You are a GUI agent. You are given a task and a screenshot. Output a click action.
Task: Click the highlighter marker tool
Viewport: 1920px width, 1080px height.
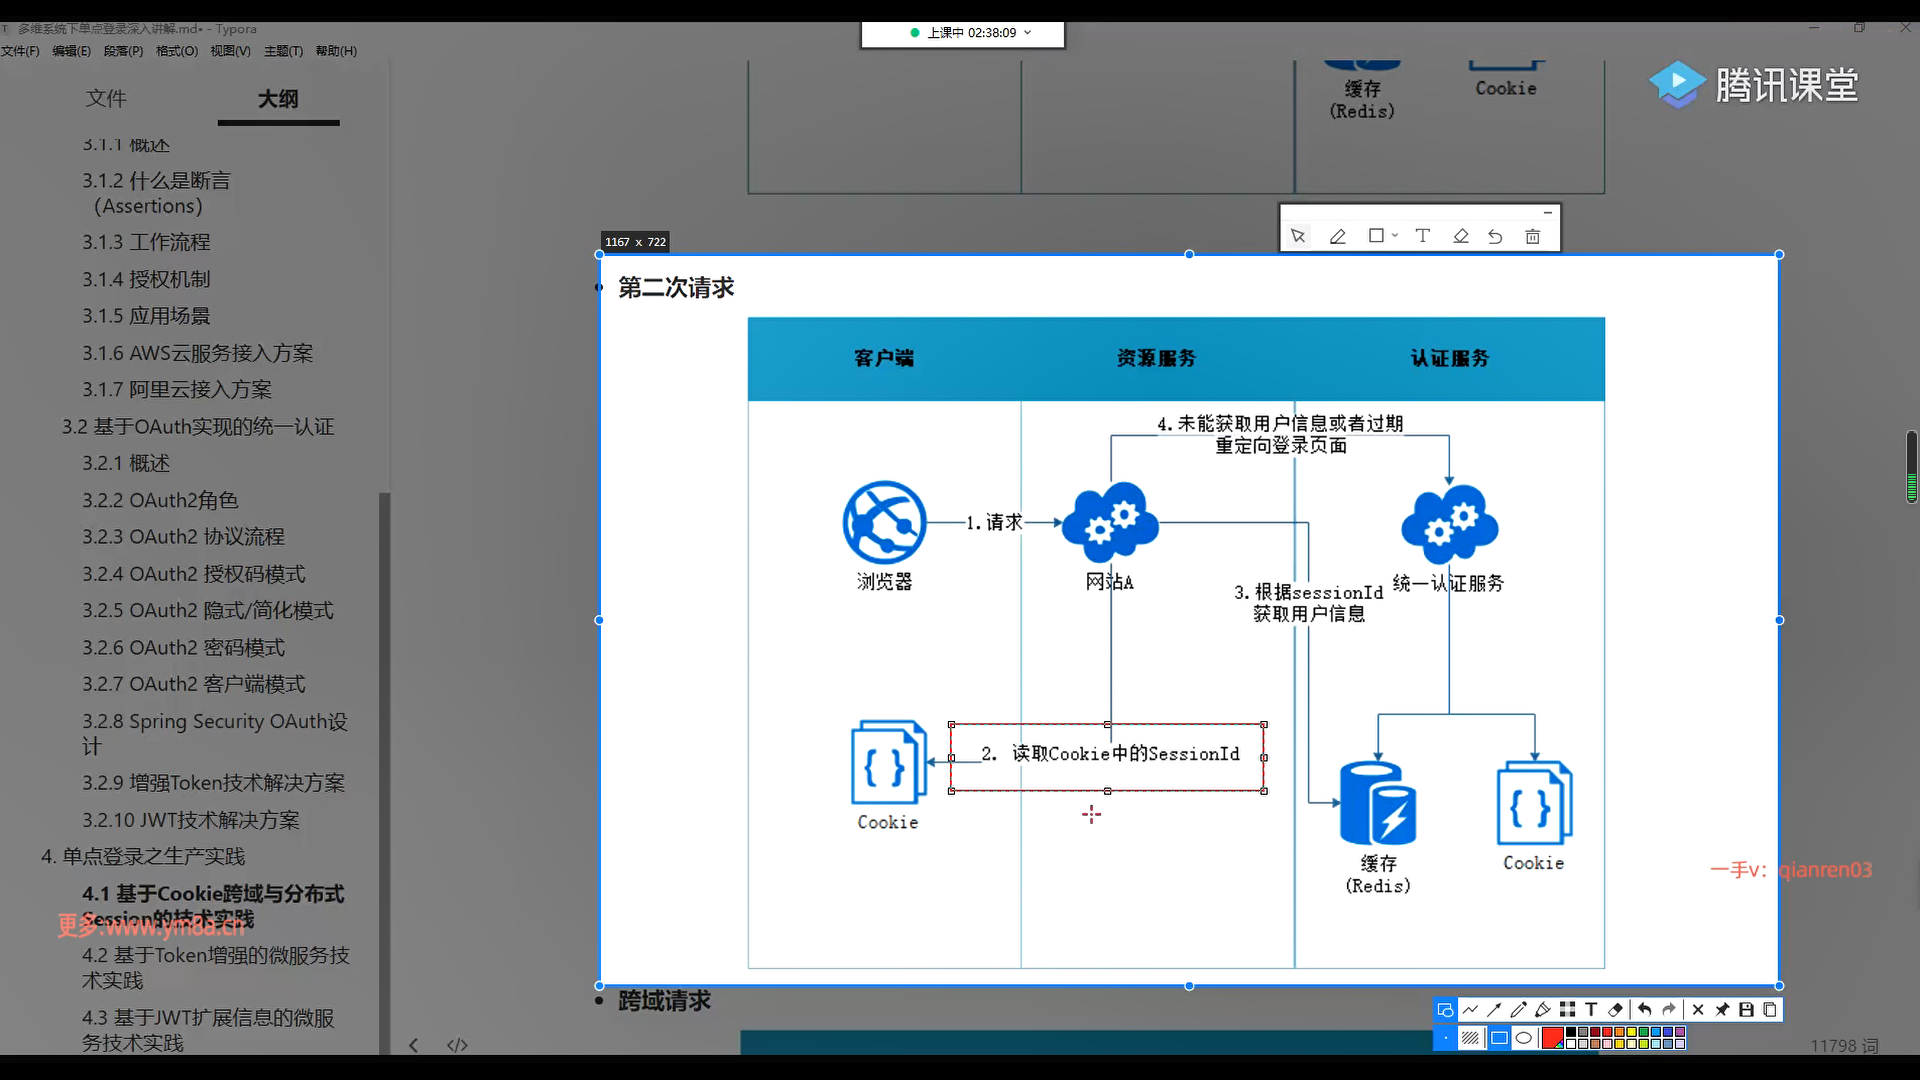click(1542, 1010)
